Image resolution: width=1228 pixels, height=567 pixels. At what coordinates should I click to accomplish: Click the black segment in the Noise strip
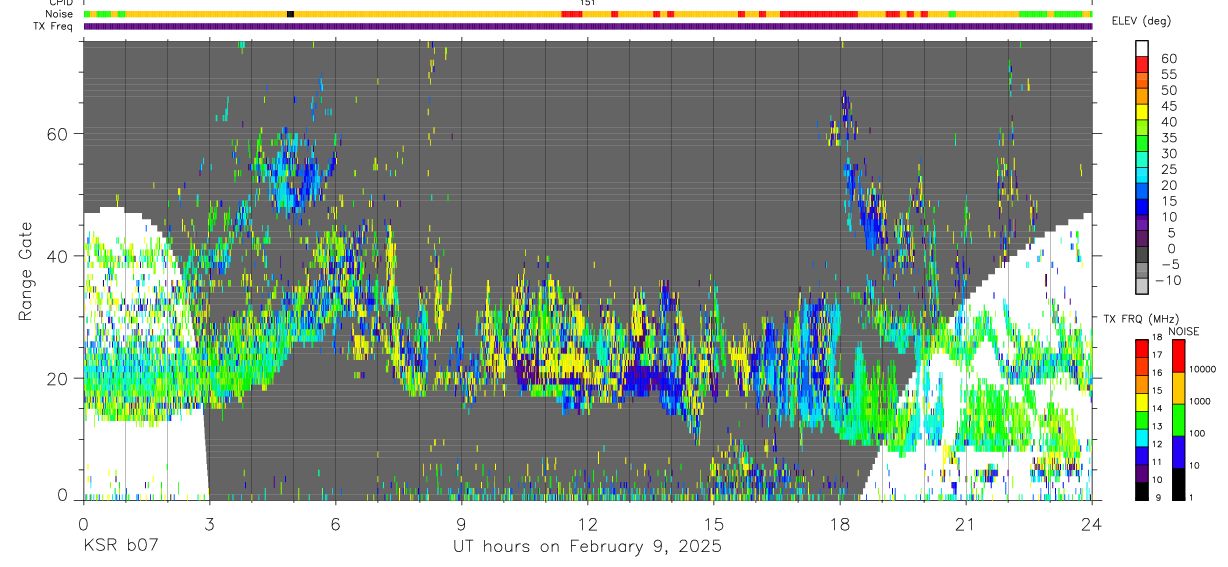290,14
